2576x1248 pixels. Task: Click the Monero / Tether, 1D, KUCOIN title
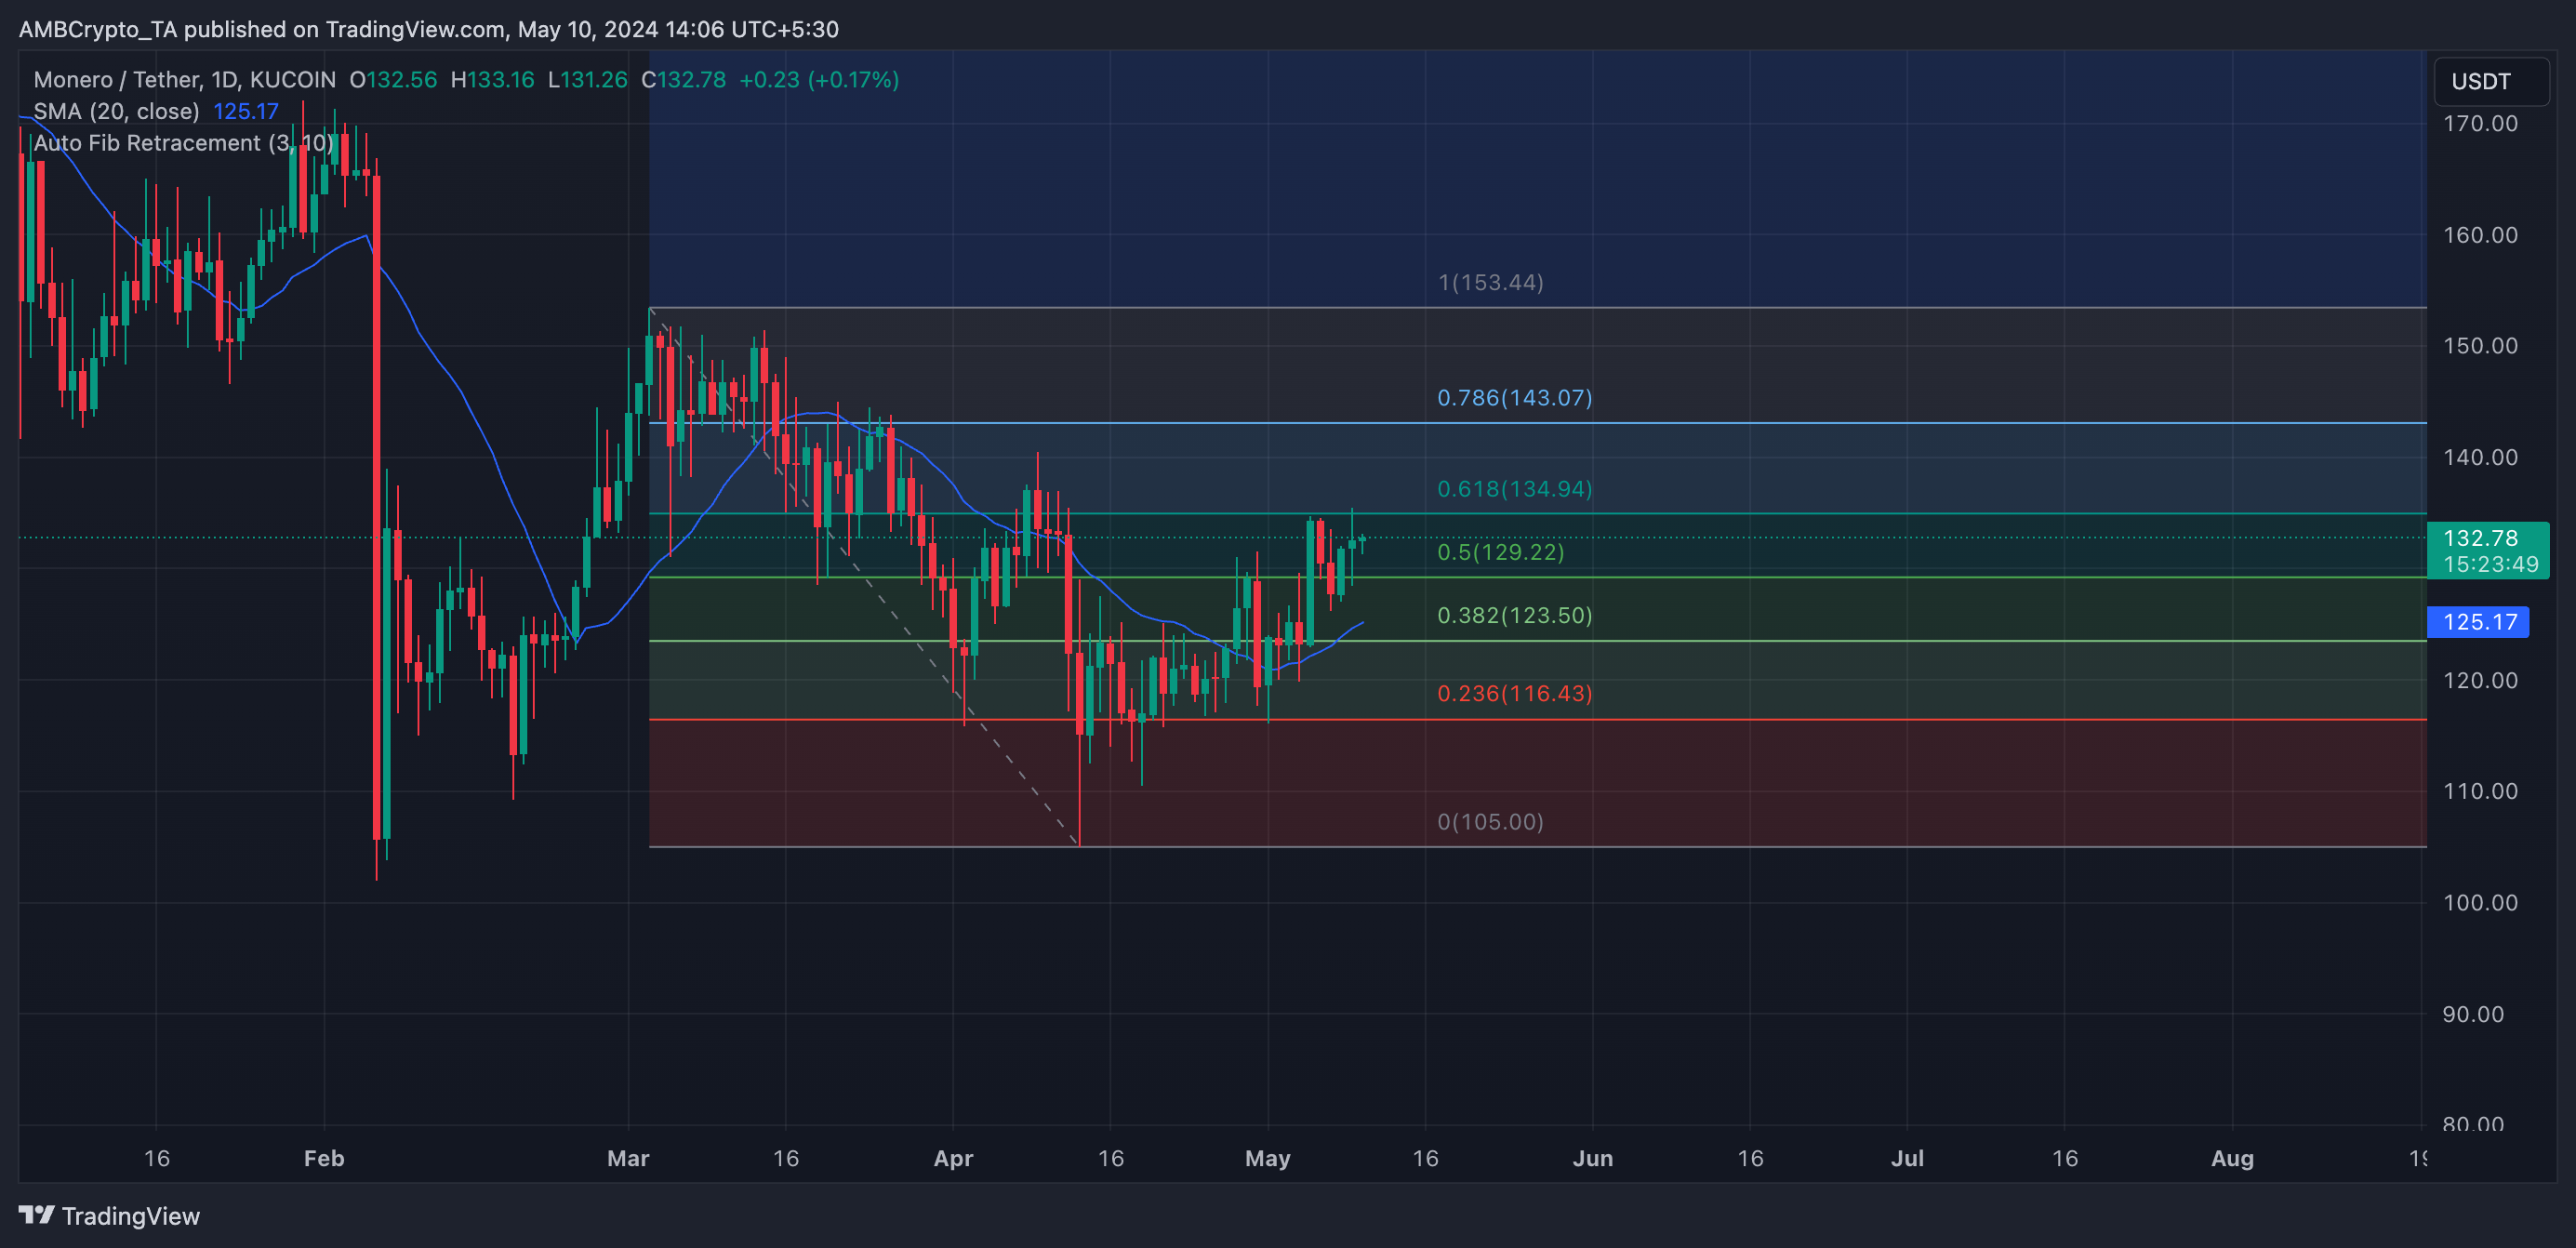tap(184, 80)
